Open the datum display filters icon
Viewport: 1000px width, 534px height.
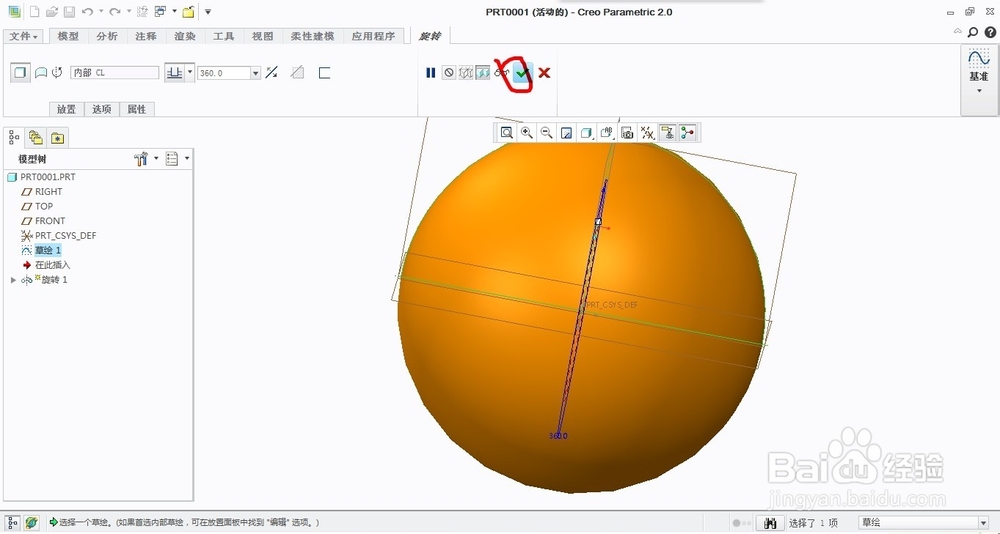coord(648,133)
